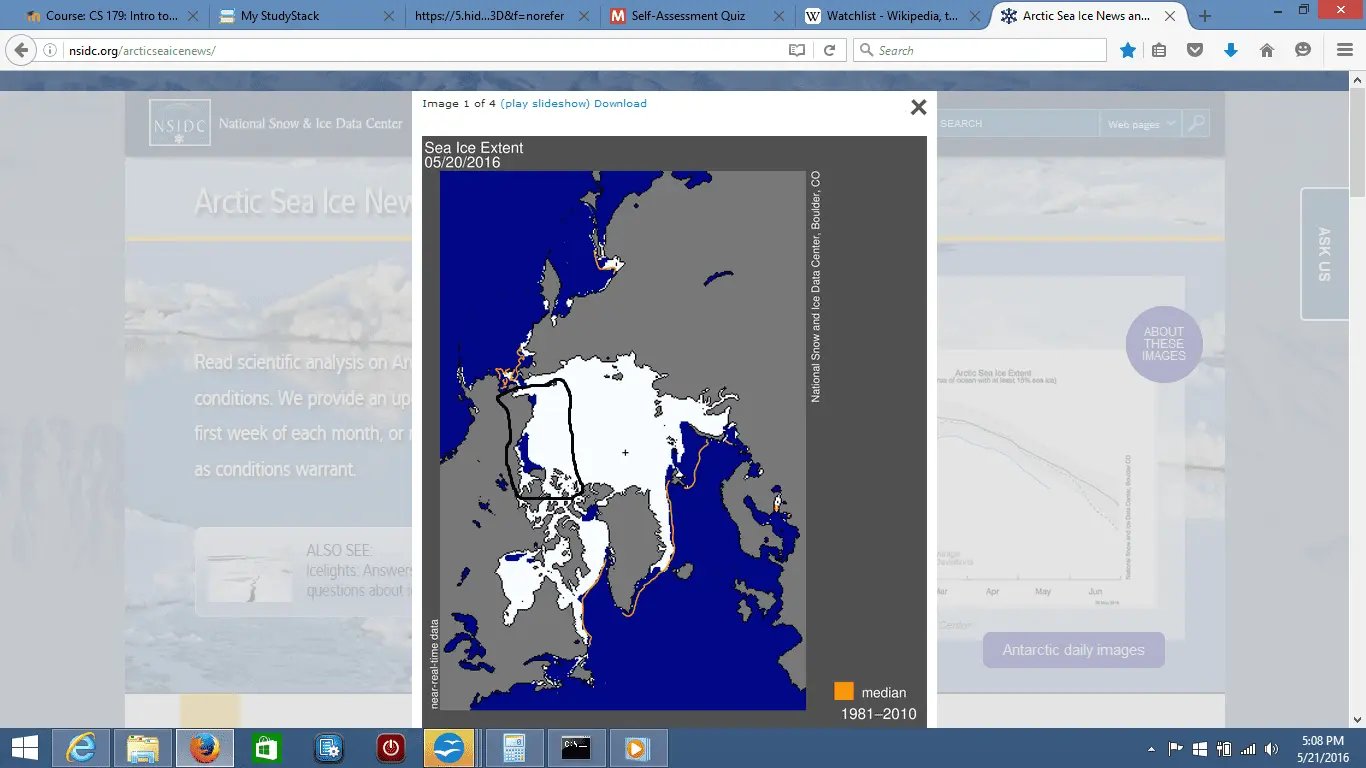Screen dimensions: 1366x768
Task: Open the downloads arrow icon
Action: 1231,50
